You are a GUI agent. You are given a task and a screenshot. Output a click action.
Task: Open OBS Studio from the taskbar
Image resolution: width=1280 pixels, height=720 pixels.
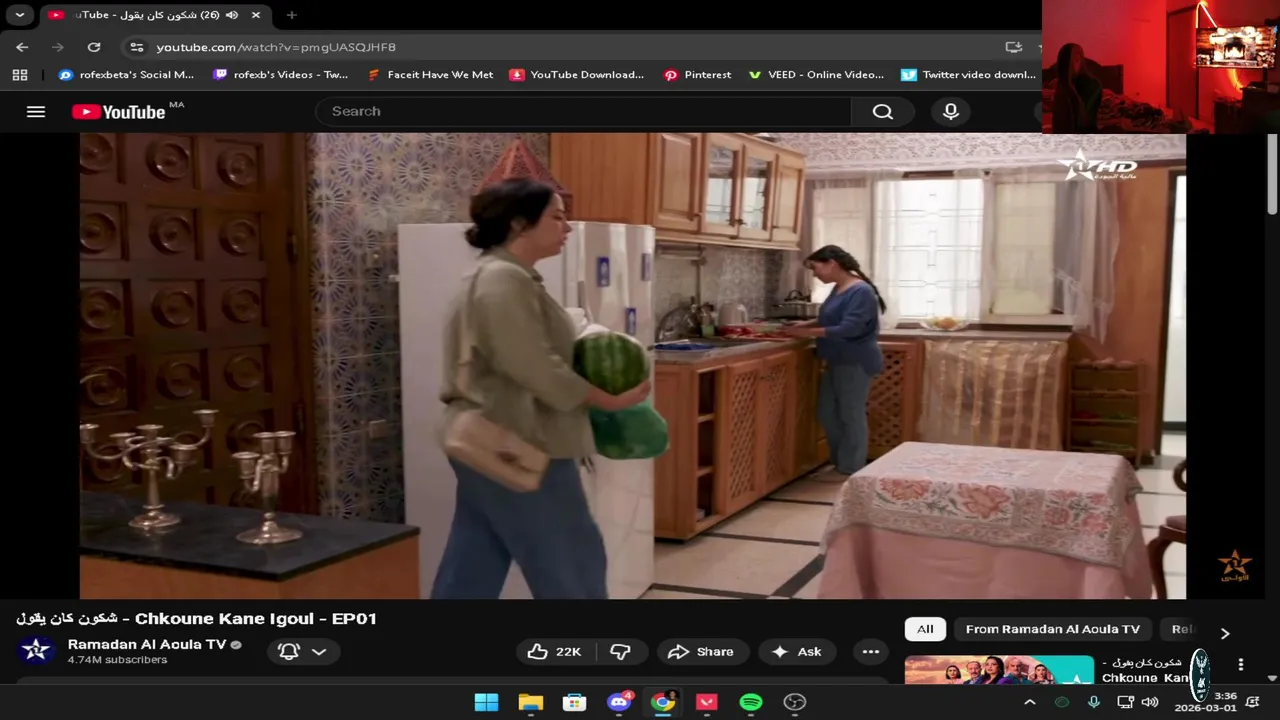coord(795,702)
